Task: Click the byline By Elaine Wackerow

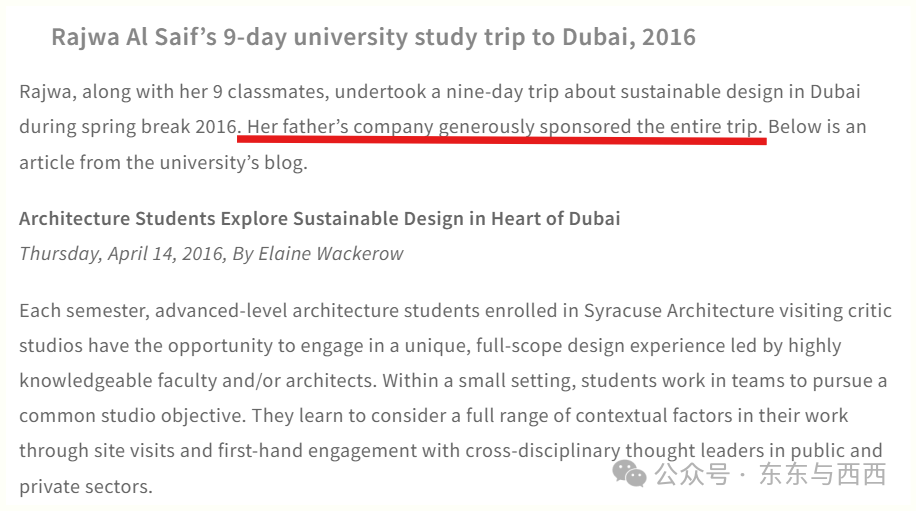Action: click(x=318, y=253)
